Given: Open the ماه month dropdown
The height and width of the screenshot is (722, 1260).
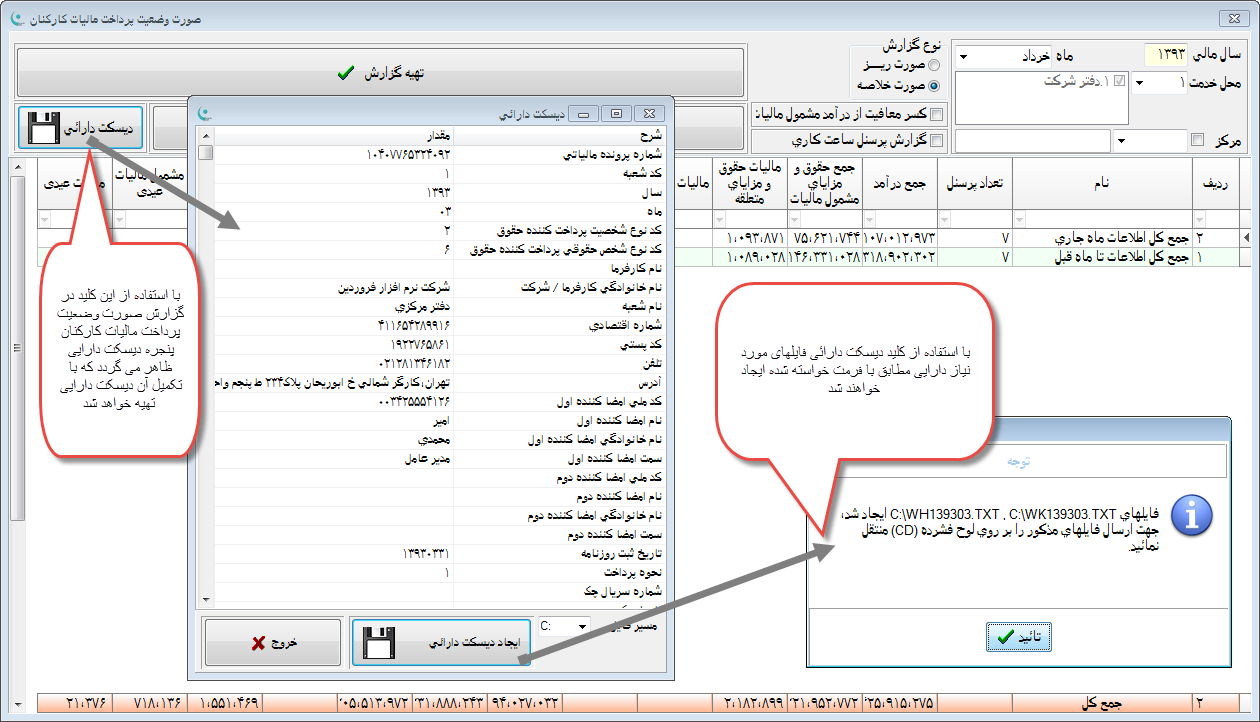Looking at the screenshot, I should [x=963, y=56].
